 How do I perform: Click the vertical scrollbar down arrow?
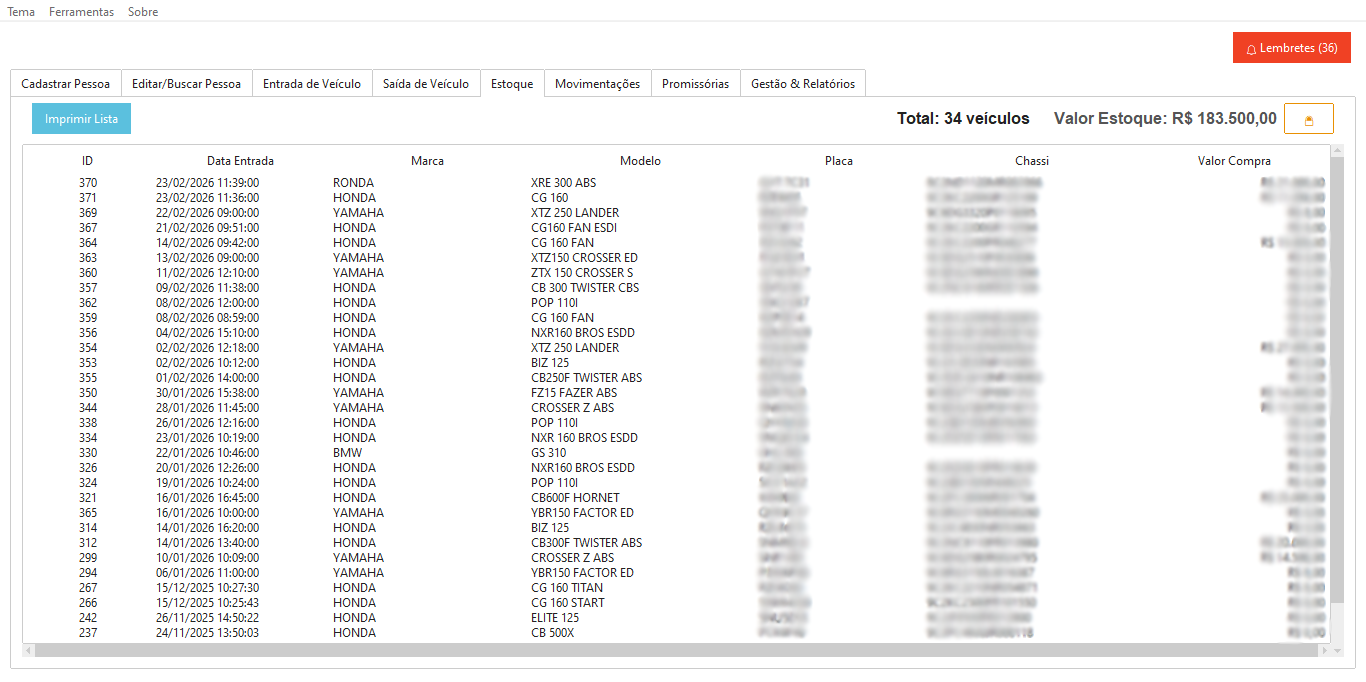coord(1337,650)
